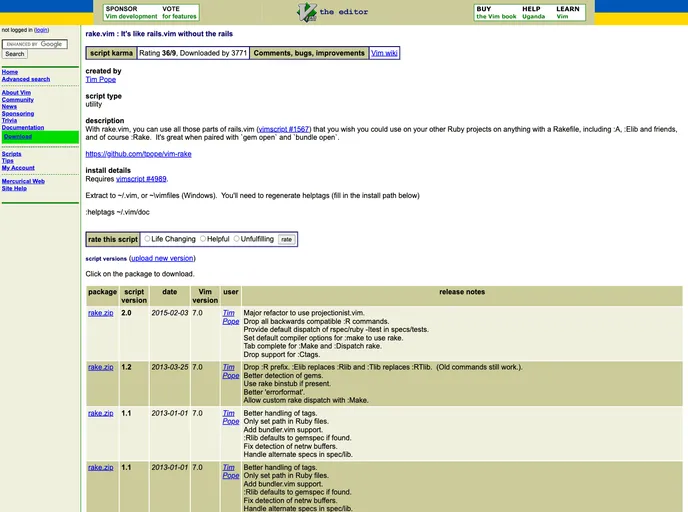Open Advanced search in sidebar
Screen dimensions: 688x512
click(x=26, y=79)
